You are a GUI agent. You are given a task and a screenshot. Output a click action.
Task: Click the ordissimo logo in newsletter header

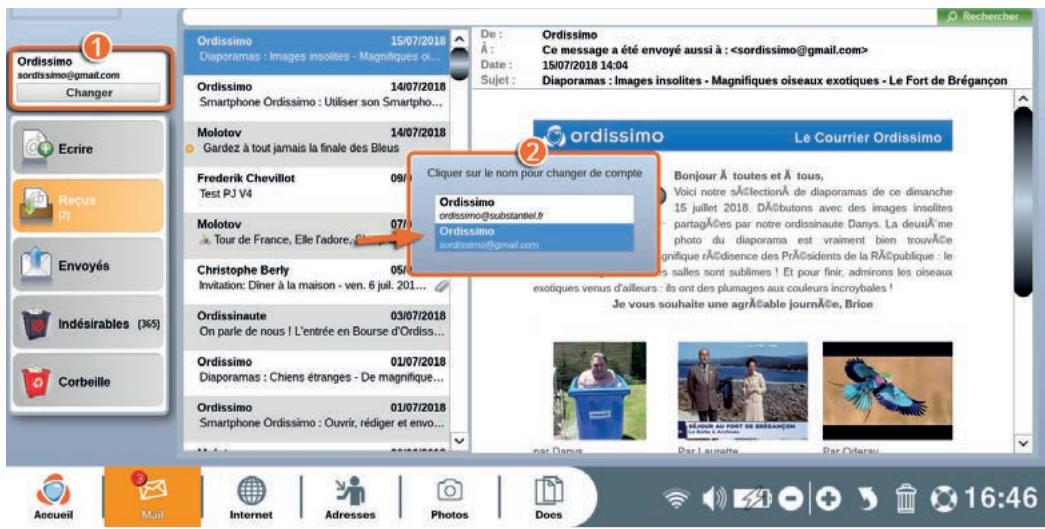point(604,137)
